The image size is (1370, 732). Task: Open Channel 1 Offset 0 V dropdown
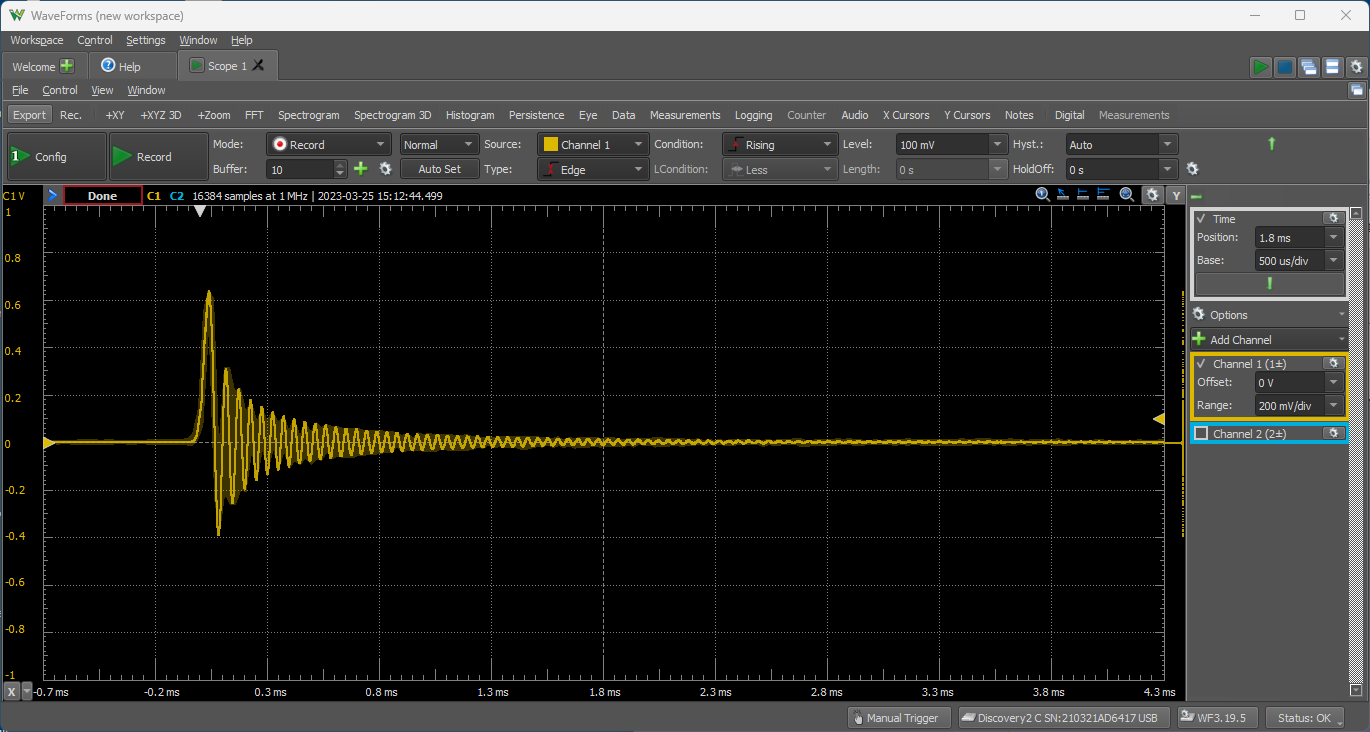pos(1334,382)
